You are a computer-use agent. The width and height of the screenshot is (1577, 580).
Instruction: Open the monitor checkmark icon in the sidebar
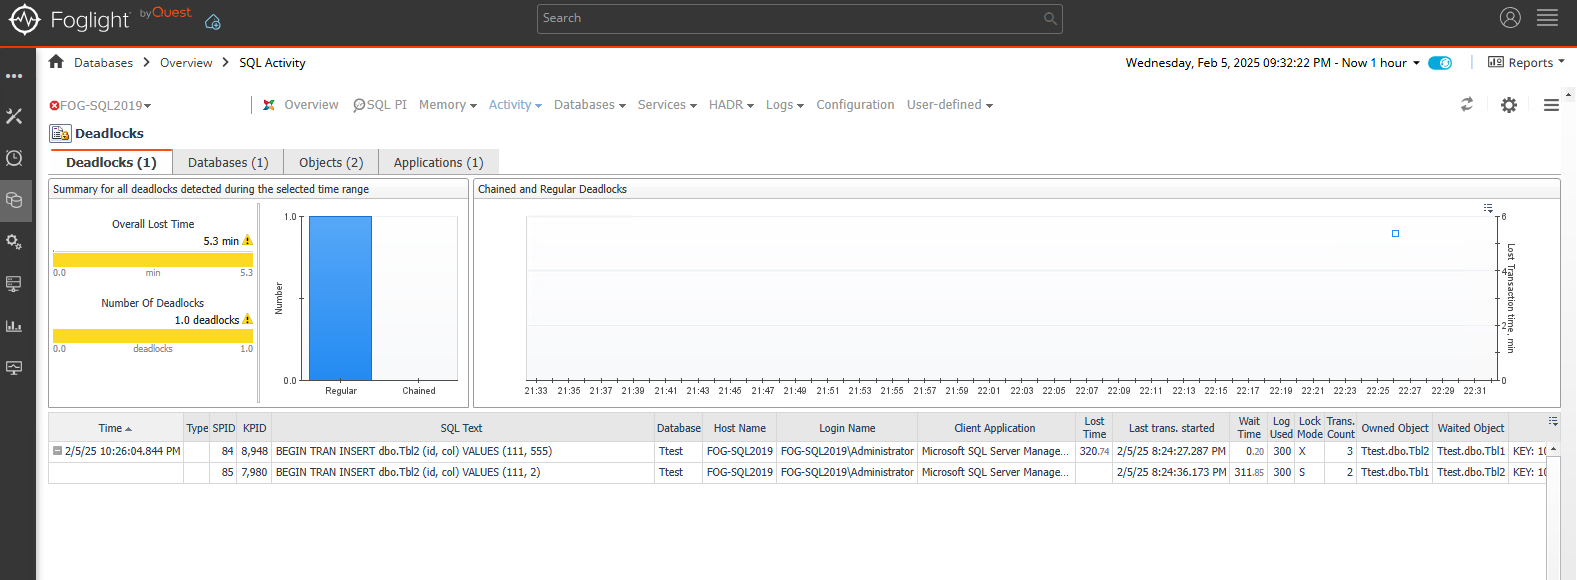[x=14, y=368]
